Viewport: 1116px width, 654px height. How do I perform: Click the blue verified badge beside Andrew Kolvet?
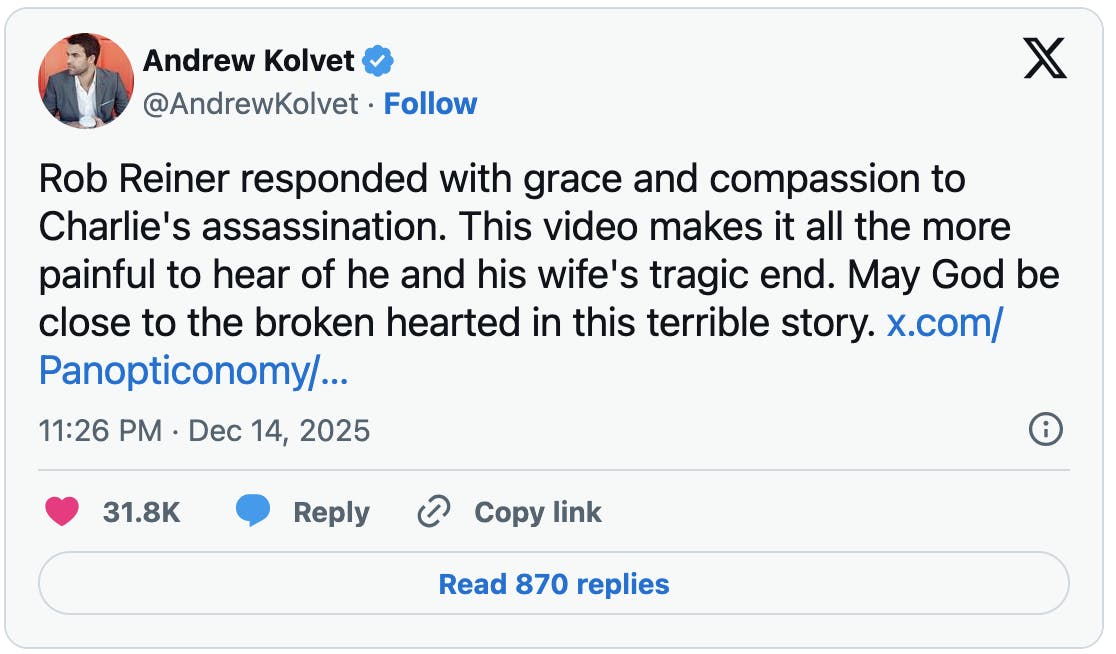379,60
